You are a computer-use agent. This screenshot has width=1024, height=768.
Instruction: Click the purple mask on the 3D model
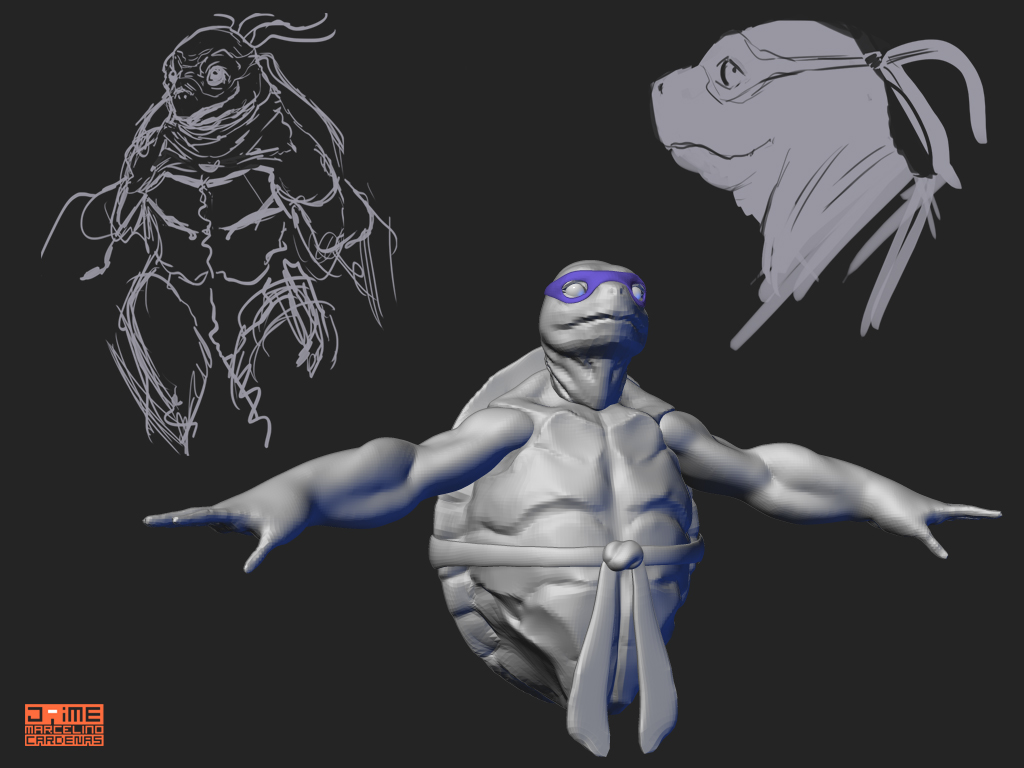pyautogui.click(x=596, y=288)
